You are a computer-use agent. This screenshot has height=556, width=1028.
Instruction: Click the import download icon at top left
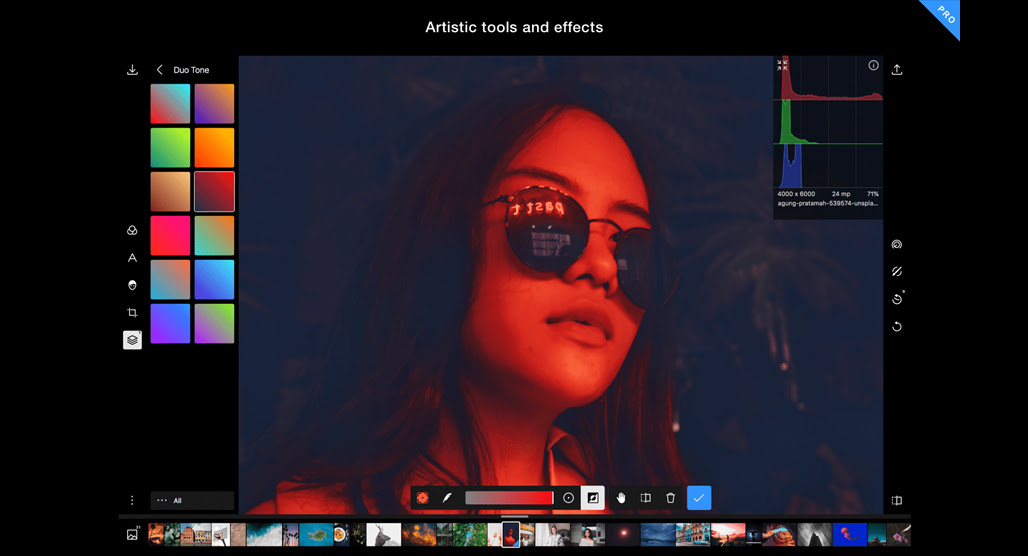pyautogui.click(x=132, y=70)
